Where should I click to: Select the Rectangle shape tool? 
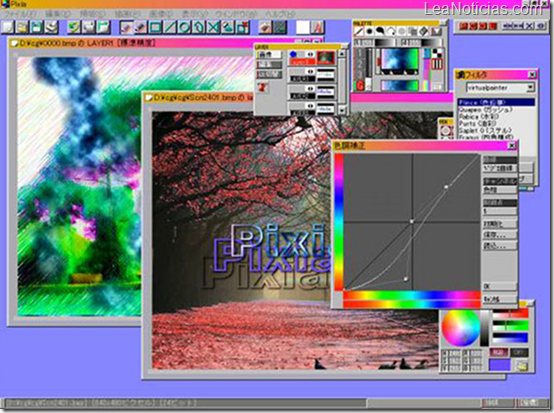click(155, 27)
